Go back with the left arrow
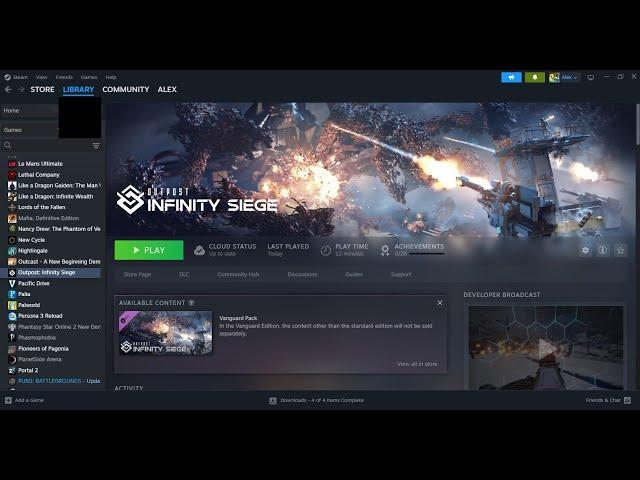The width and height of the screenshot is (640, 480). pyautogui.click(x=8, y=89)
